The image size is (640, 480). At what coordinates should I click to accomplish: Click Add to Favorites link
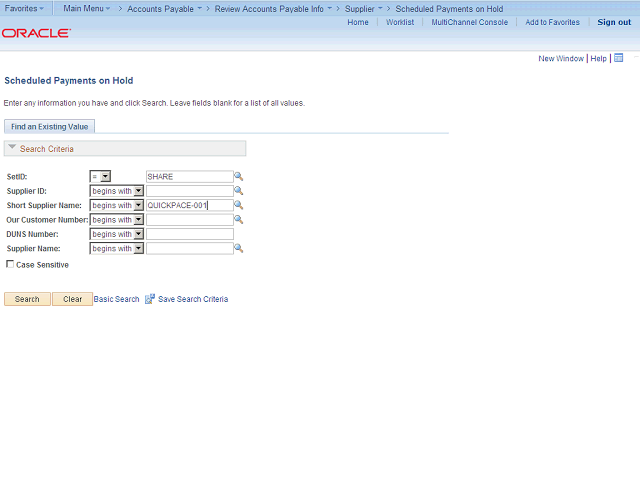click(x=552, y=22)
